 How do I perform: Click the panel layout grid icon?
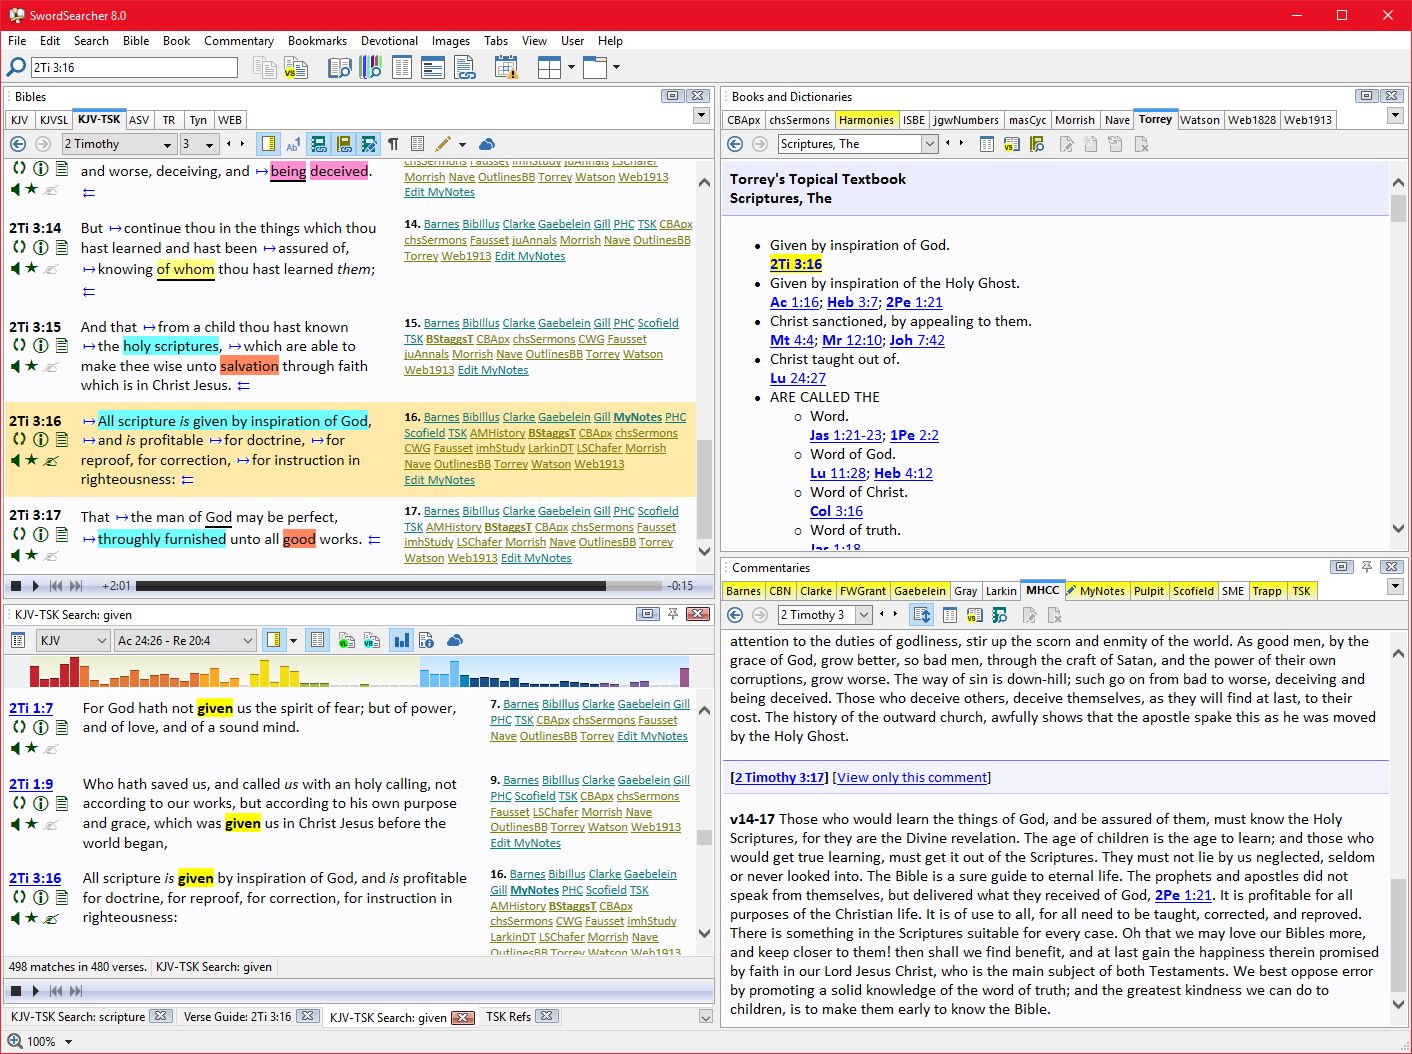coord(549,68)
